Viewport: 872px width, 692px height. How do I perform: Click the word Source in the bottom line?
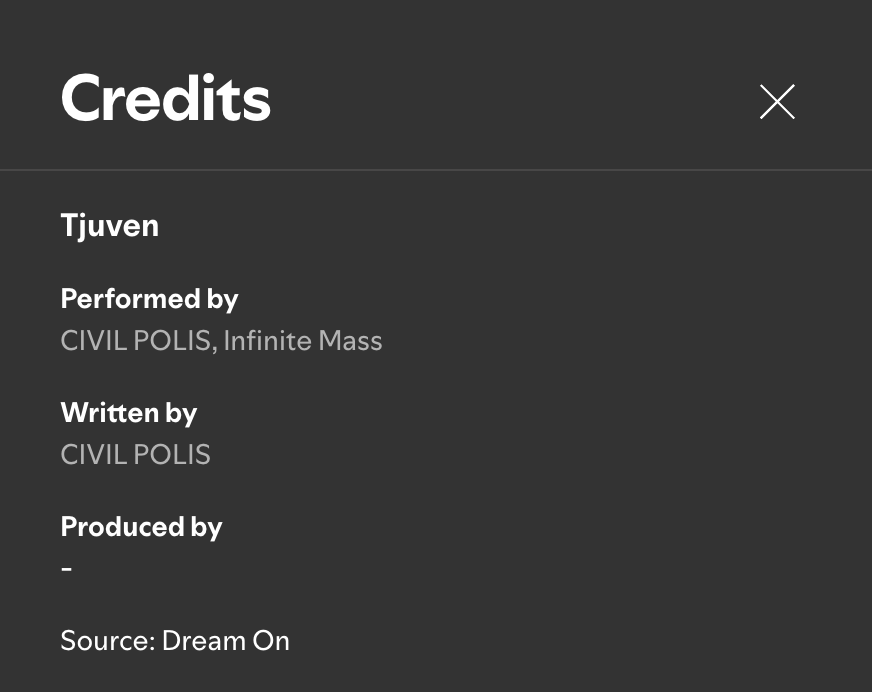tap(104, 640)
